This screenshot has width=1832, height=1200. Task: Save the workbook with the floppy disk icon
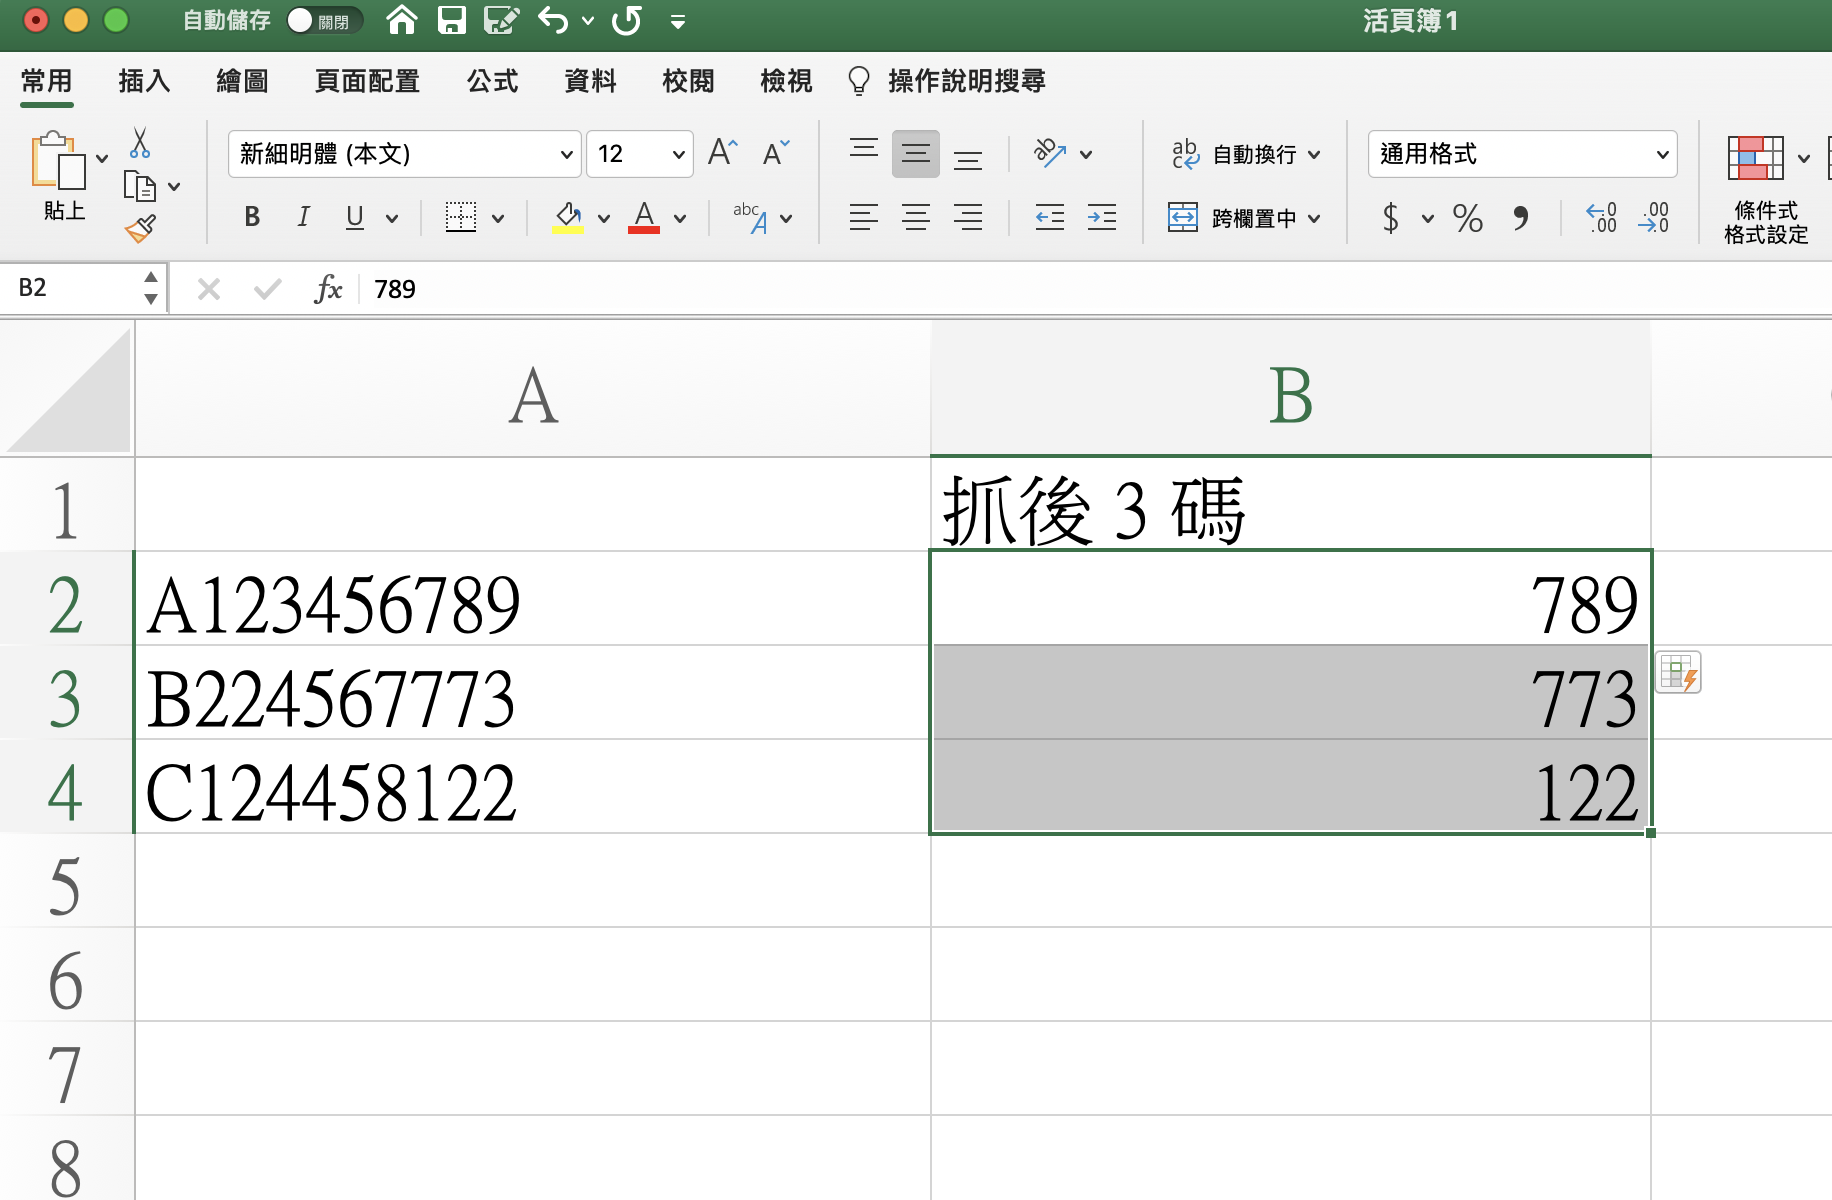[x=452, y=20]
